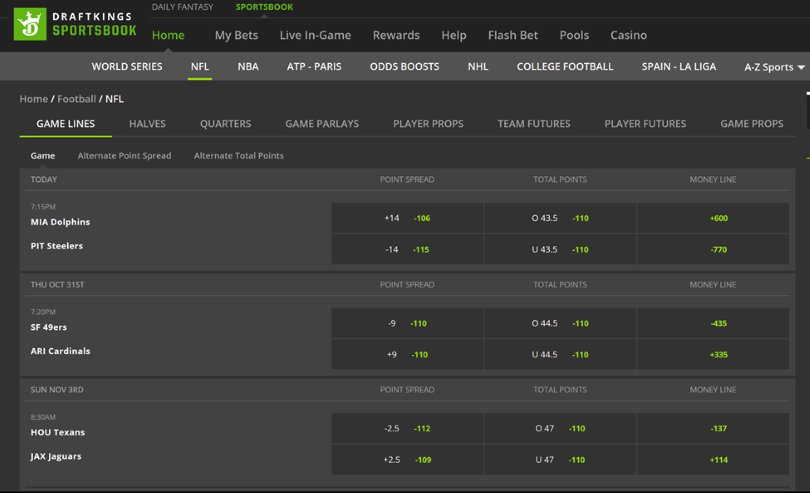Bet Texans -2.5 spread at -112

point(407,428)
